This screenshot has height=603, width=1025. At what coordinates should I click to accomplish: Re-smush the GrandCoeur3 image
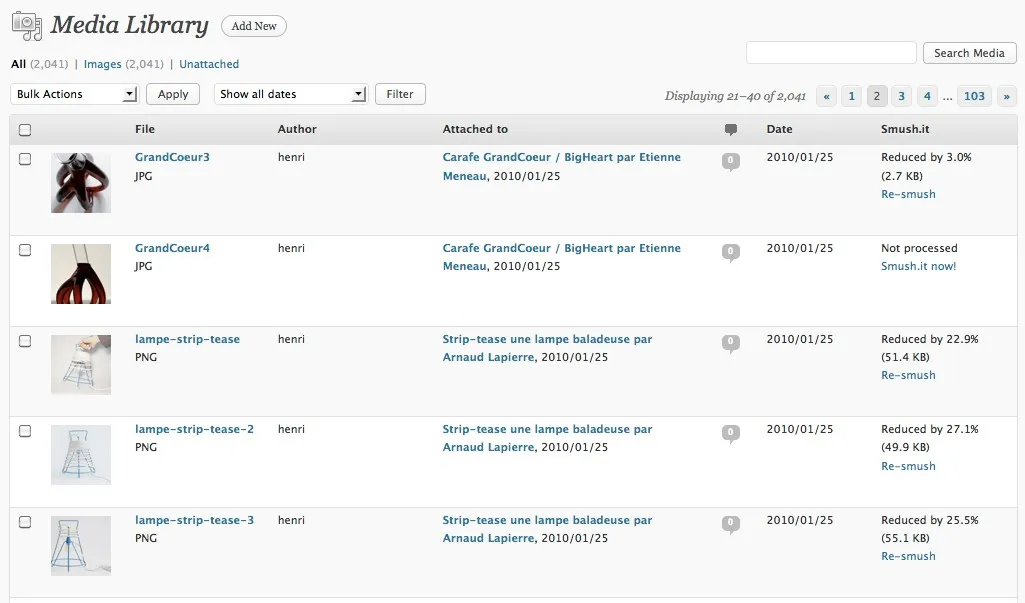coord(908,194)
